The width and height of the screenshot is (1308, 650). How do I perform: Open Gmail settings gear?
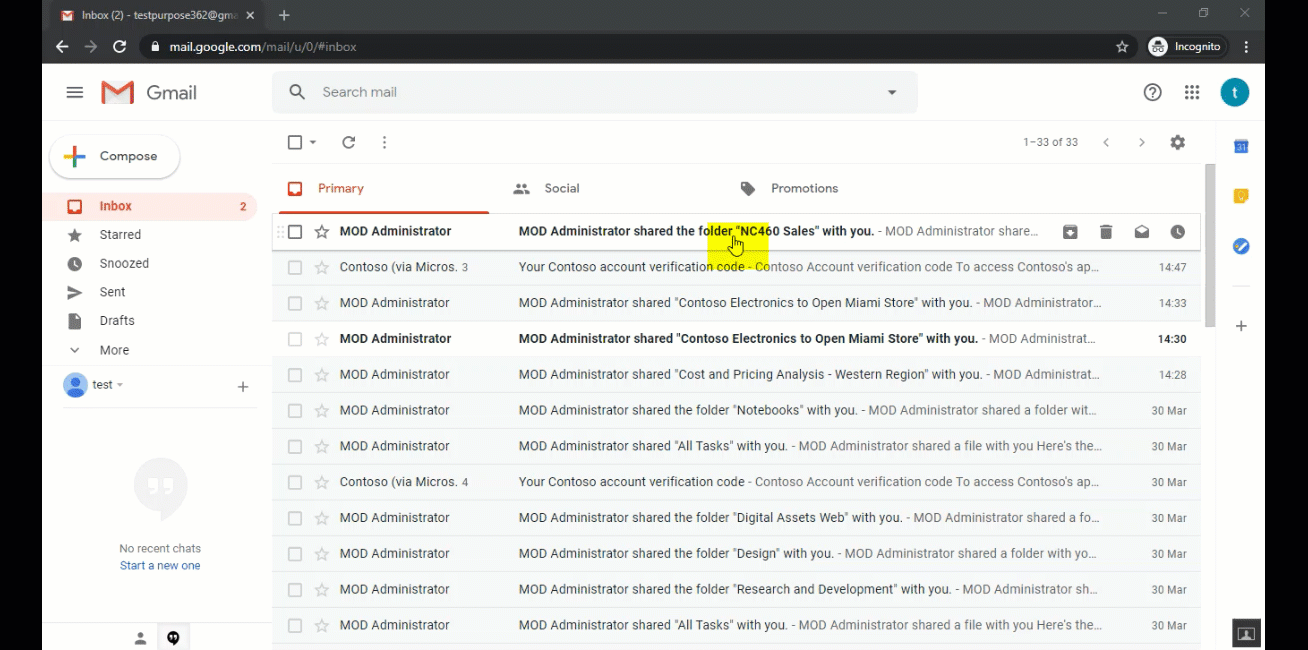(x=1178, y=143)
